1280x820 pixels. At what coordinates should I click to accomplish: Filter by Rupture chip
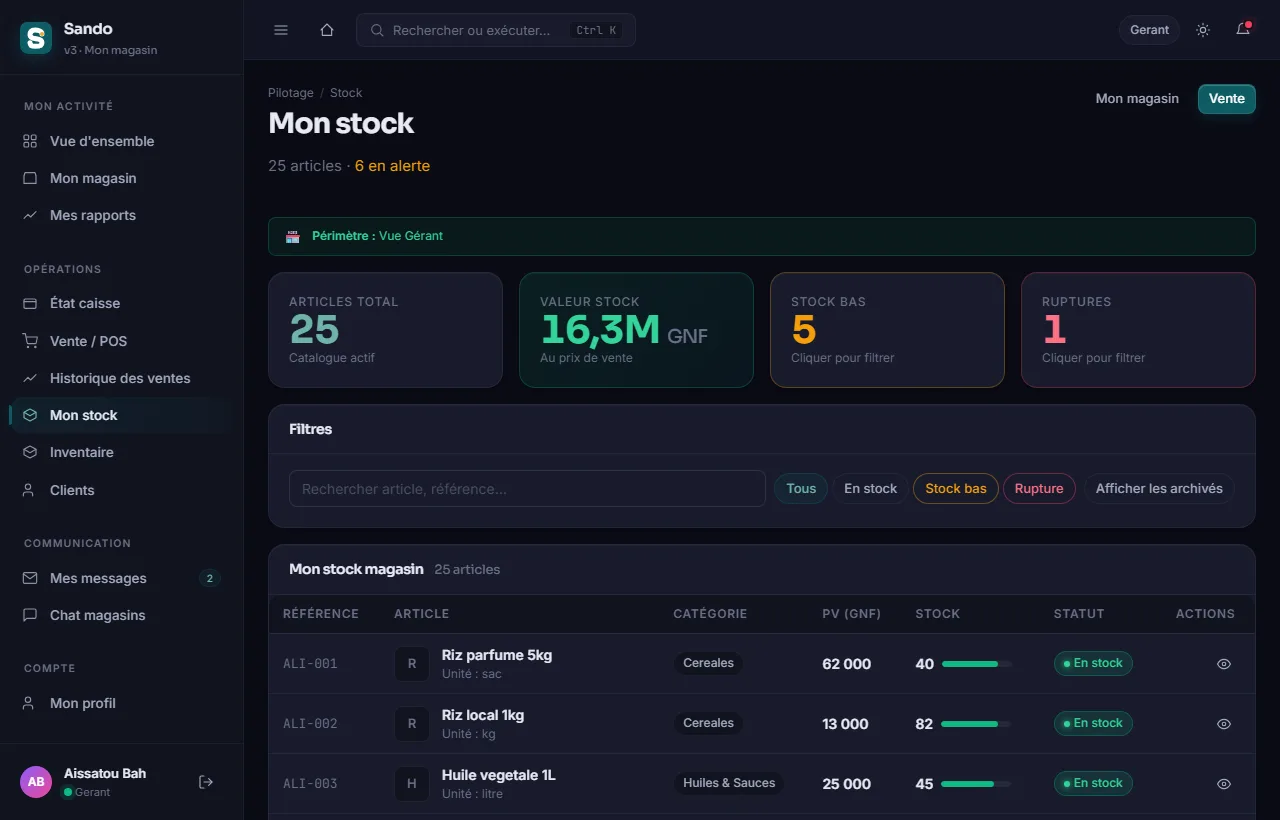[x=1039, y=489]
